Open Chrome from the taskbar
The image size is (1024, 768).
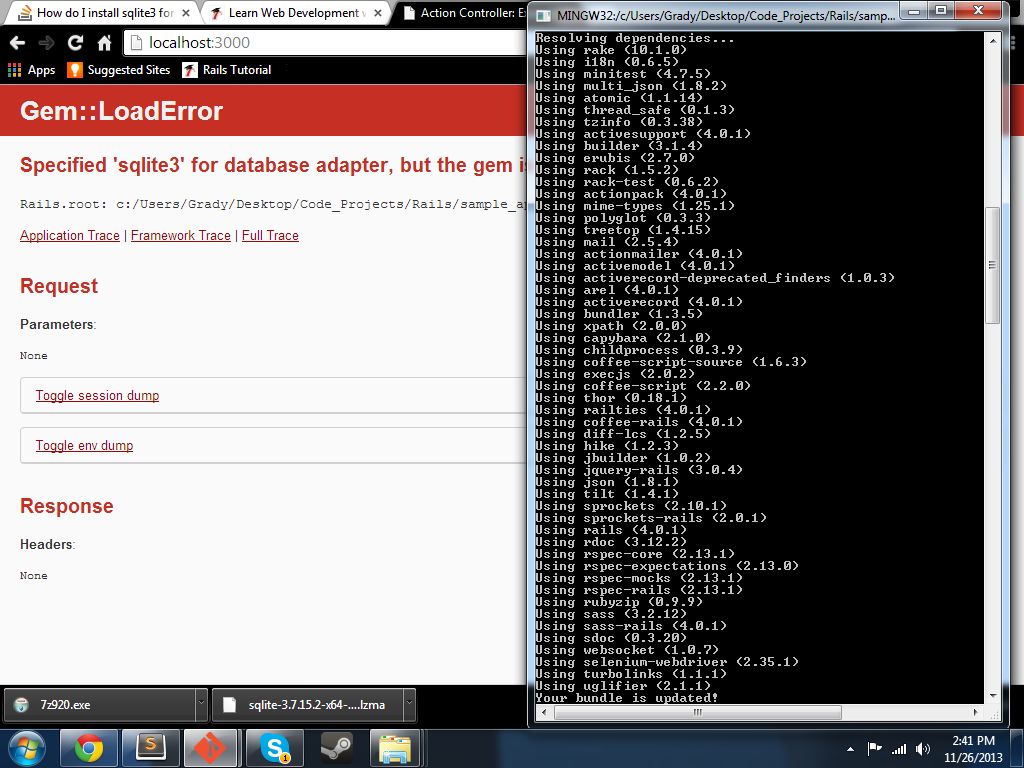coord(89,748)
